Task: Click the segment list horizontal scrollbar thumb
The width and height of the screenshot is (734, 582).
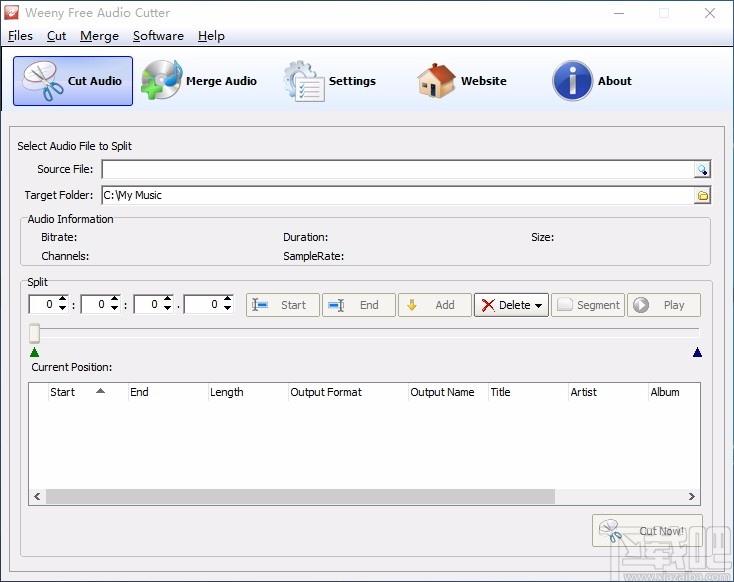Action: coord(301,496)
